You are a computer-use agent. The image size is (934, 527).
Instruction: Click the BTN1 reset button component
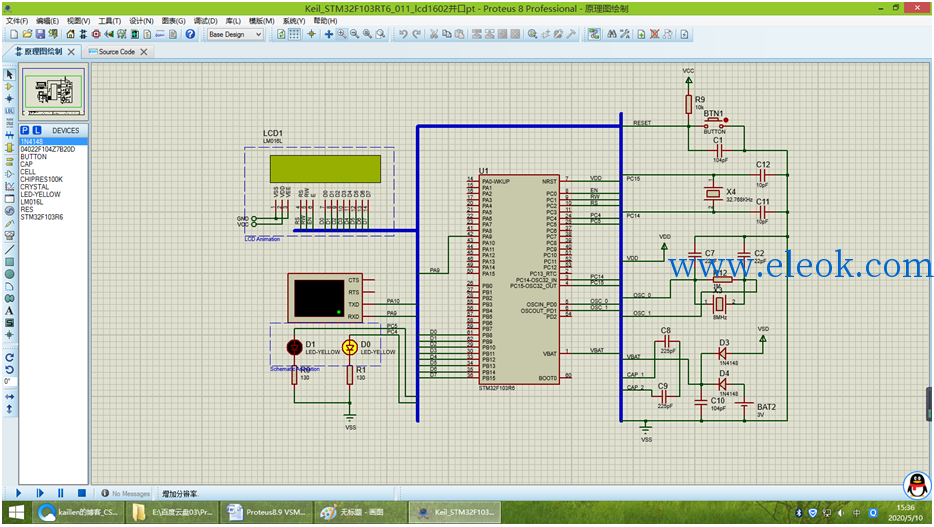pos(714,125)
